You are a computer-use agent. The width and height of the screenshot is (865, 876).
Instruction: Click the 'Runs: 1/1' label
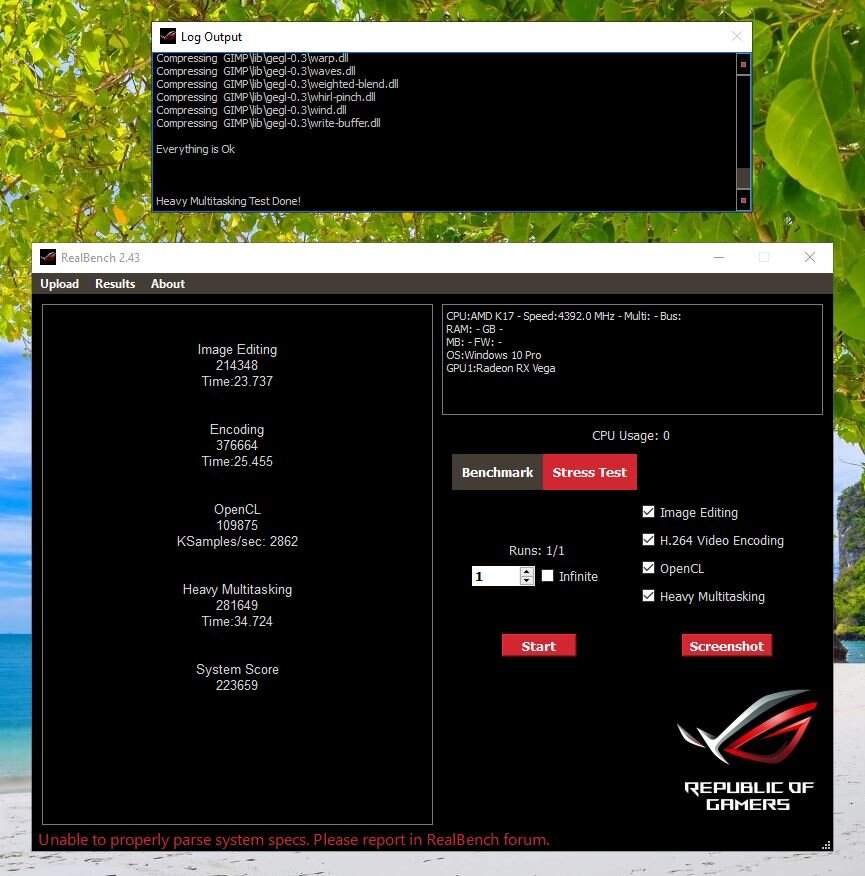[x=536, y=551]
